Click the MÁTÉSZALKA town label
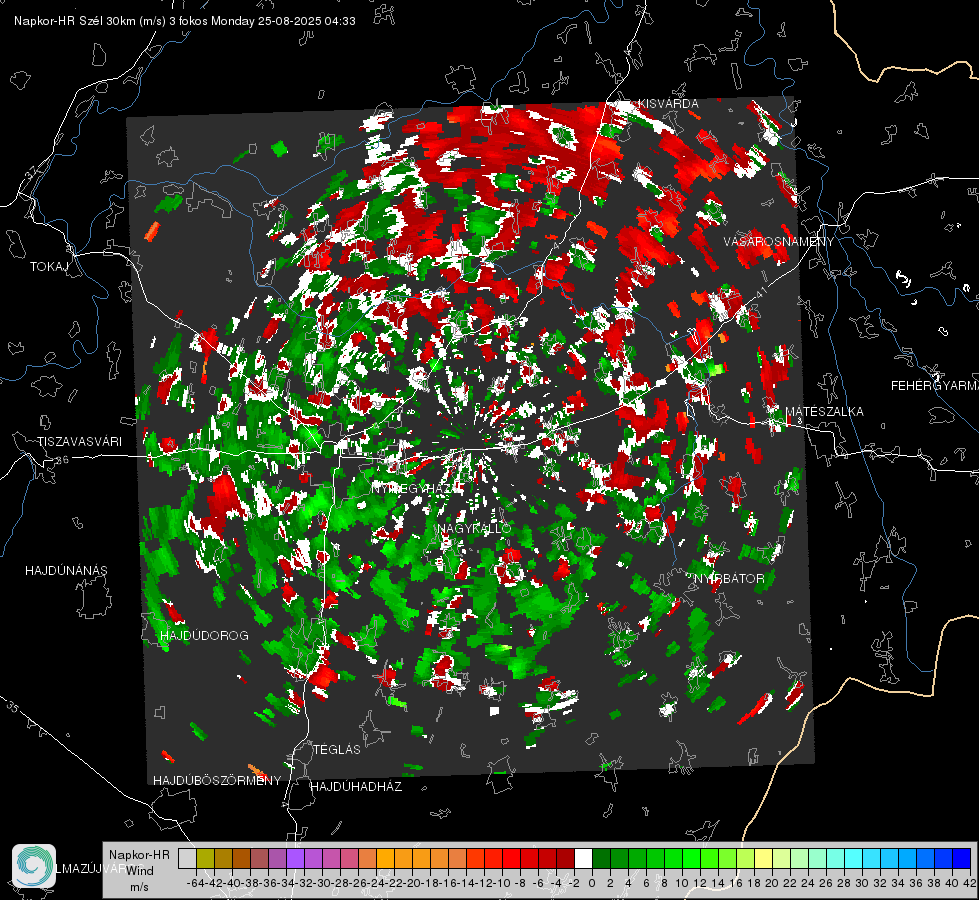 (x=824, y=411)
